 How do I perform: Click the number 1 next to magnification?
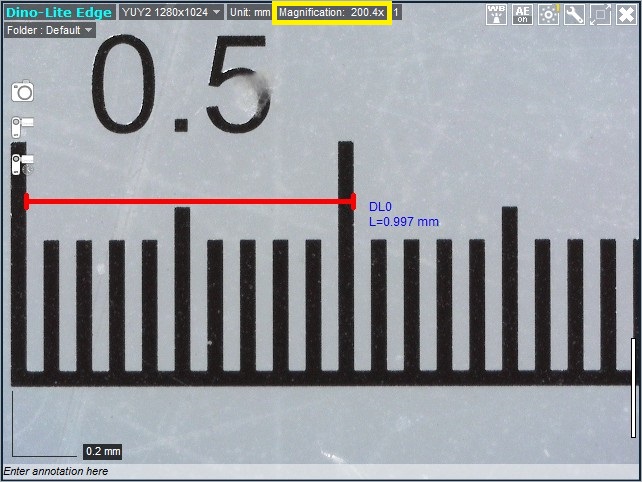pyautogui.click(x=396, y=12)
